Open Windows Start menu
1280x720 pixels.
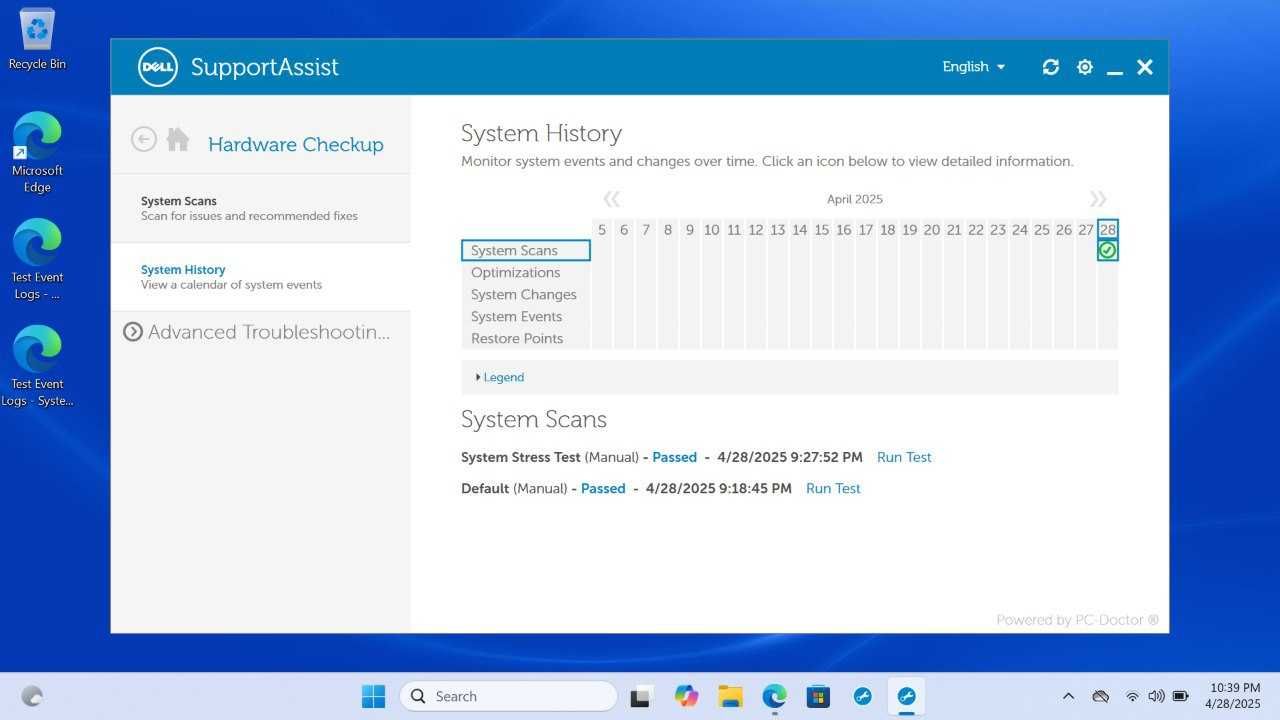coord(373,696)
